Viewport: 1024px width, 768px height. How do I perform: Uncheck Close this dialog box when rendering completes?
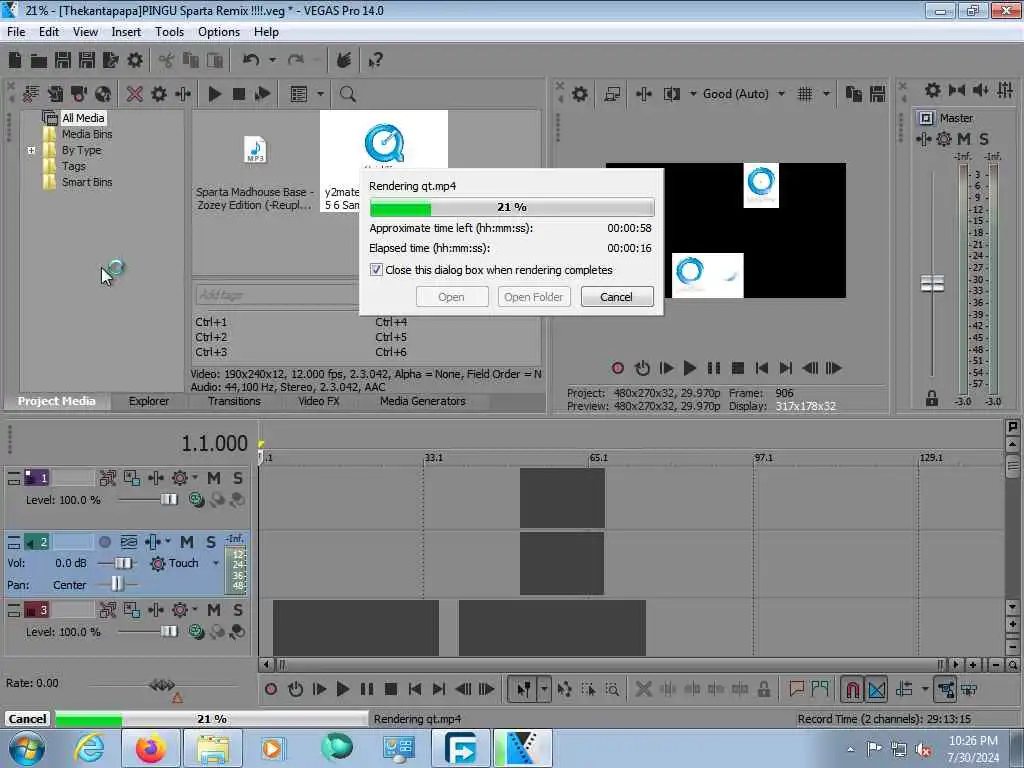click(376, 270)
